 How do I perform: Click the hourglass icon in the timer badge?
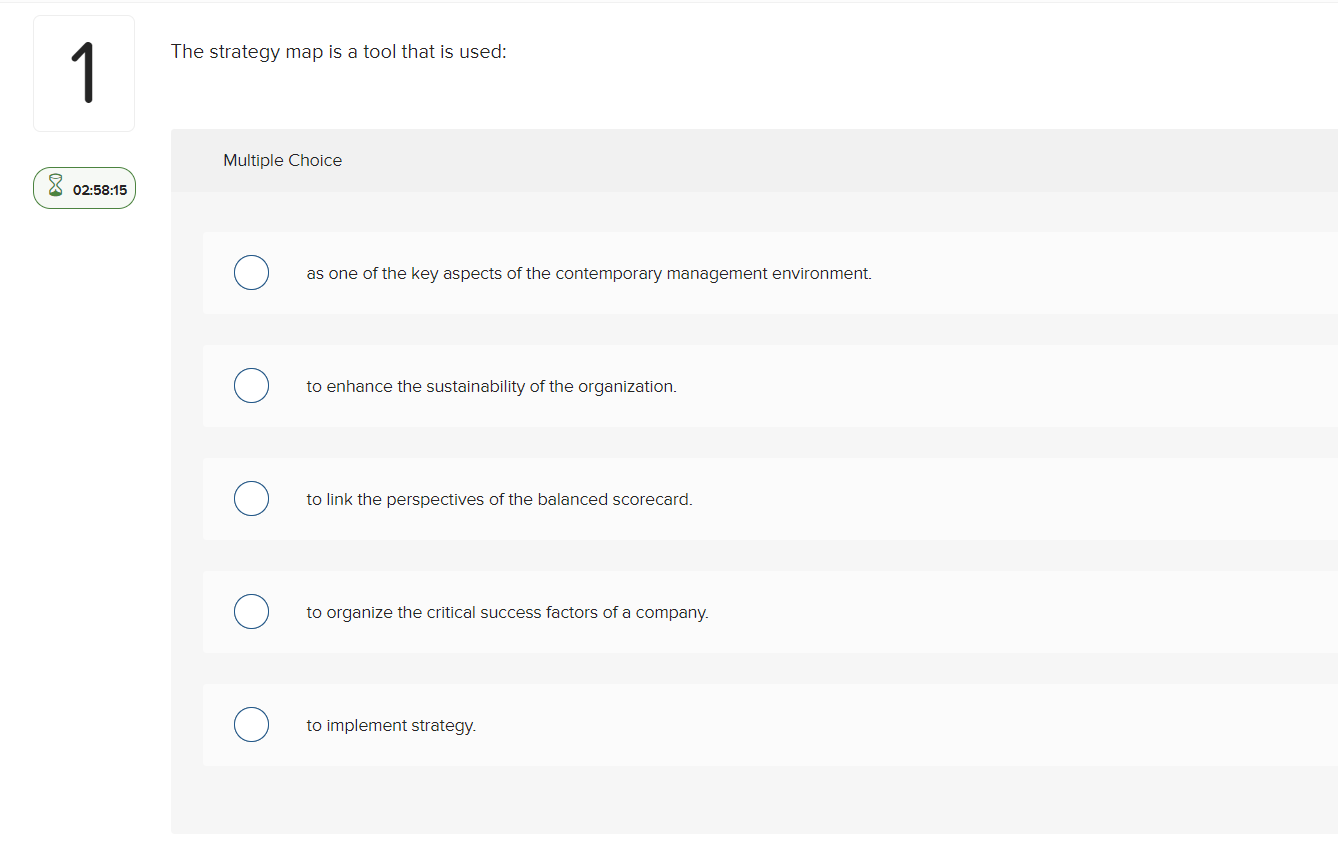pyautogui.click(x=55, y=186)
